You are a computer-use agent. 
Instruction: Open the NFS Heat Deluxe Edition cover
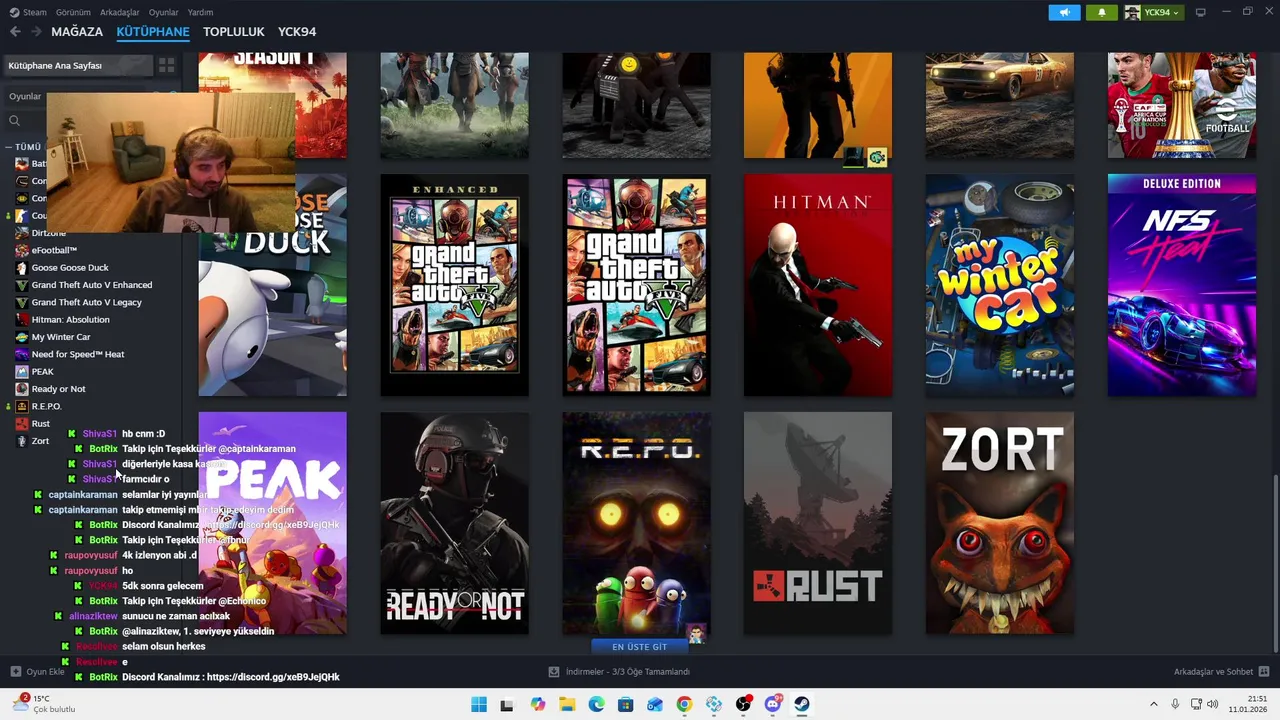(x=1182, y=285)
